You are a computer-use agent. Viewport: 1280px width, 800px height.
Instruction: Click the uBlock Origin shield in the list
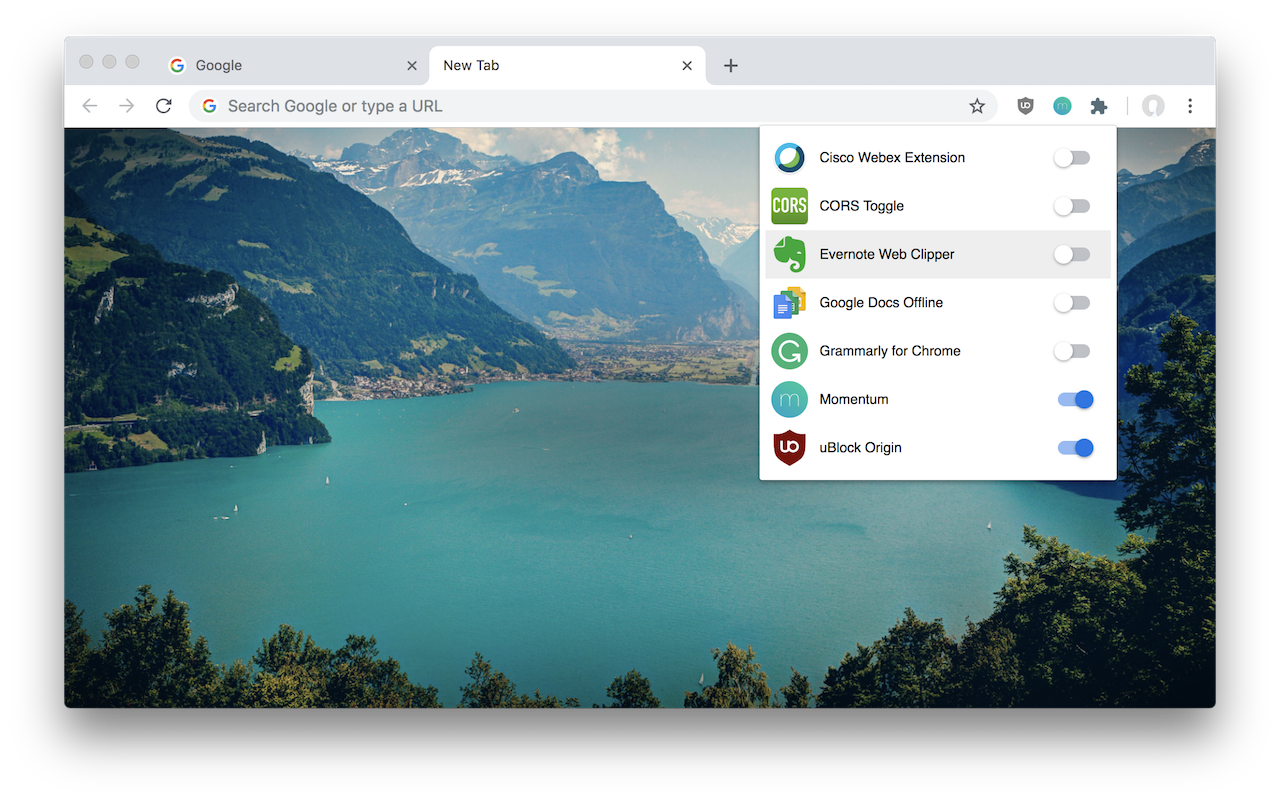(x=790, y=447)
